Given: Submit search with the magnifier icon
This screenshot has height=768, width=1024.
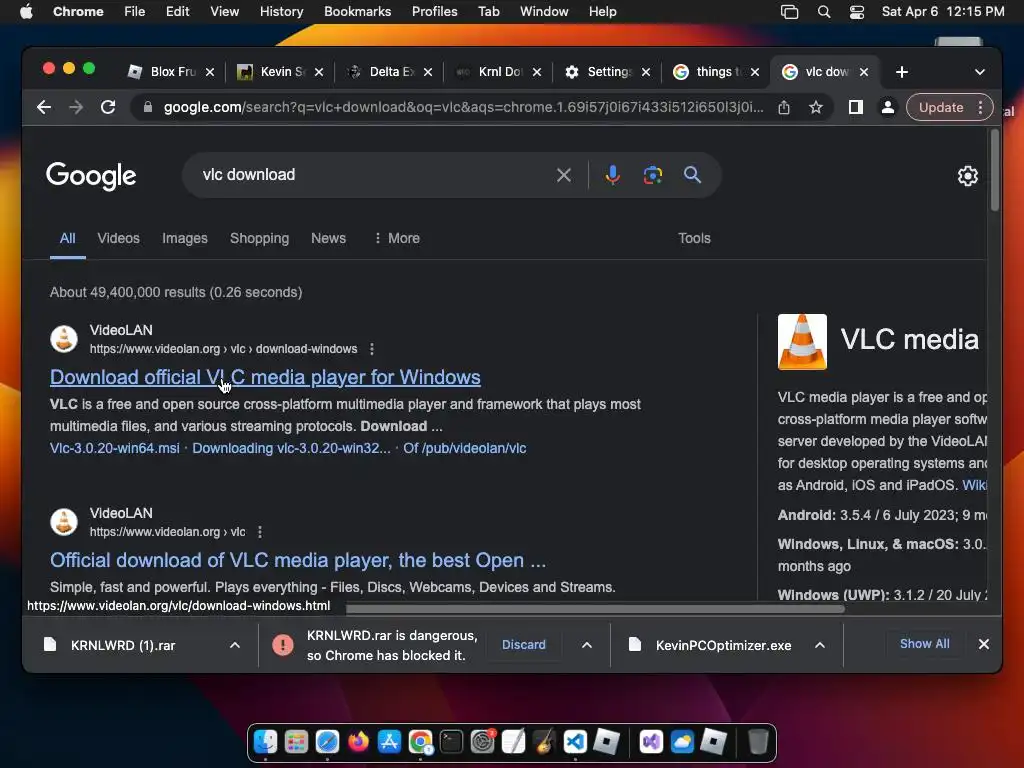Looking at the screenshot, I should [x=692, y=175].
